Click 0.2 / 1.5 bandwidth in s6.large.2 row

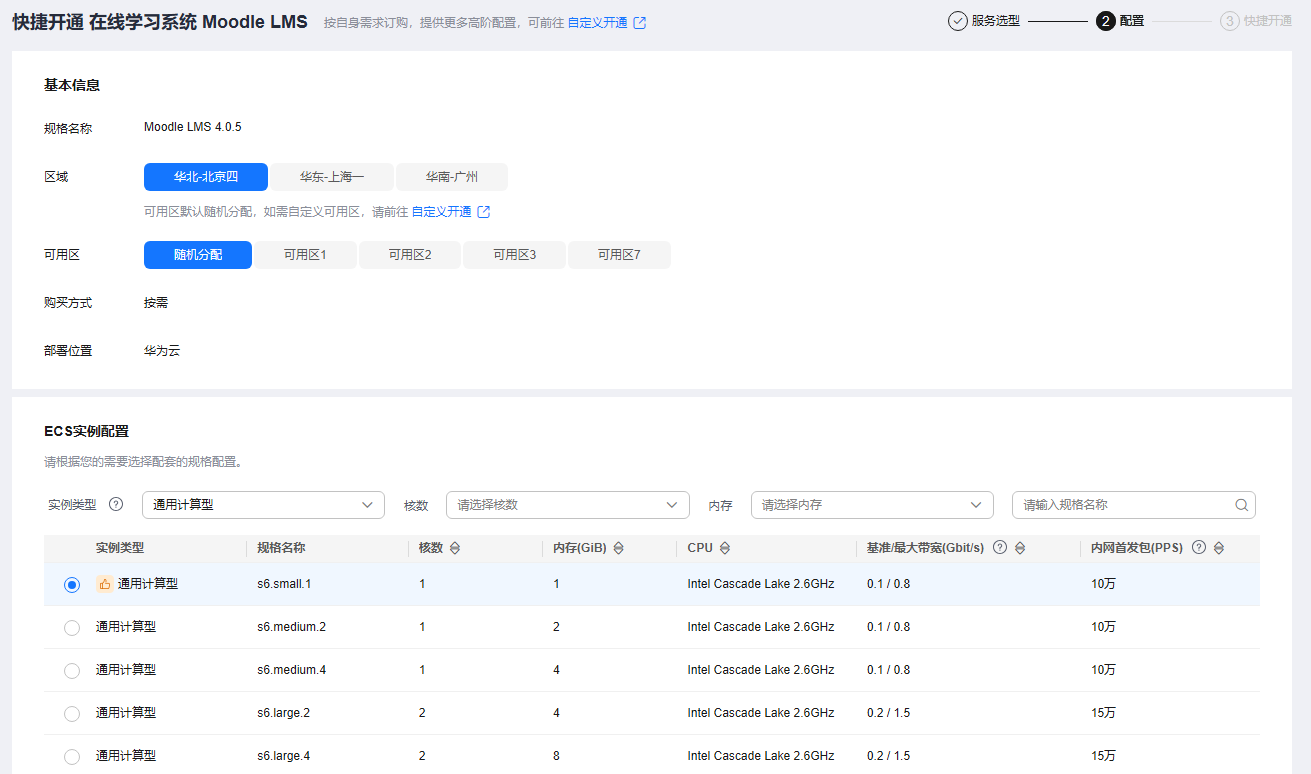coord(888,713)
